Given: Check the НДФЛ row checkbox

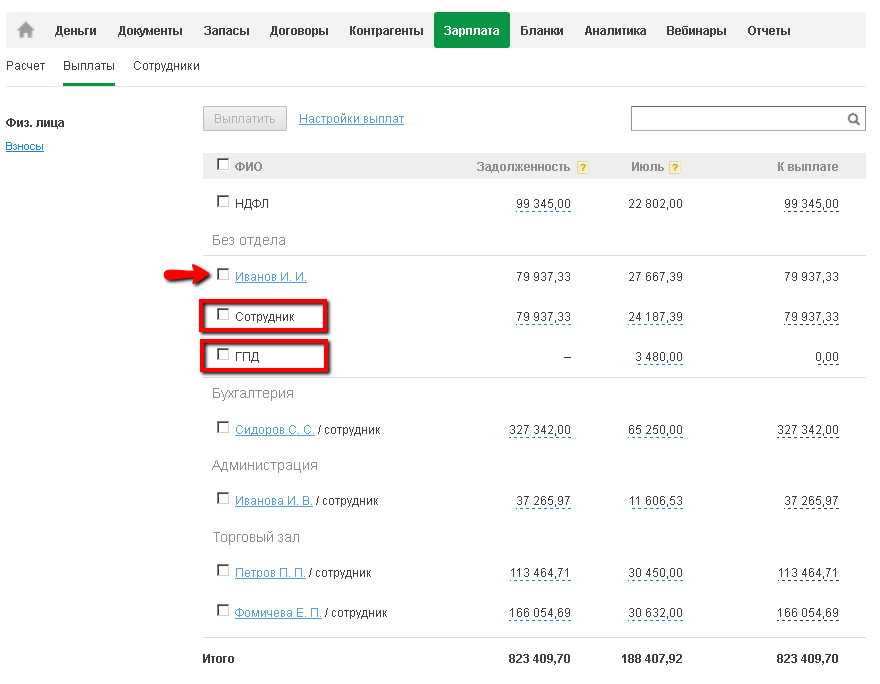Looking at the screenshot, I should (223, 201).
